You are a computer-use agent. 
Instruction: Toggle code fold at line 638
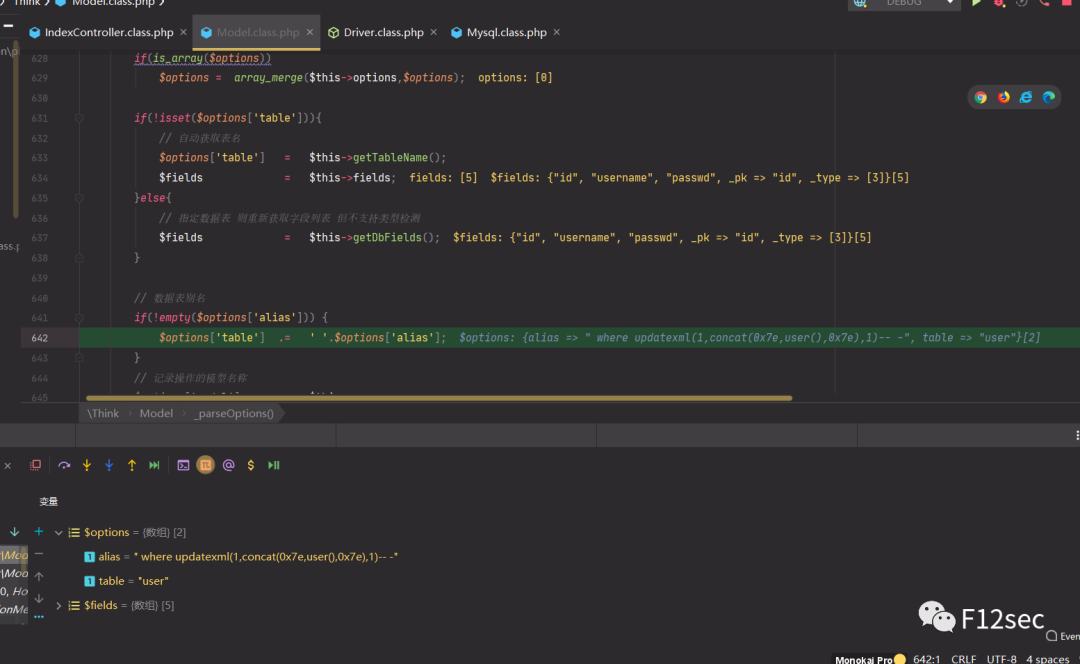[79, 258]
